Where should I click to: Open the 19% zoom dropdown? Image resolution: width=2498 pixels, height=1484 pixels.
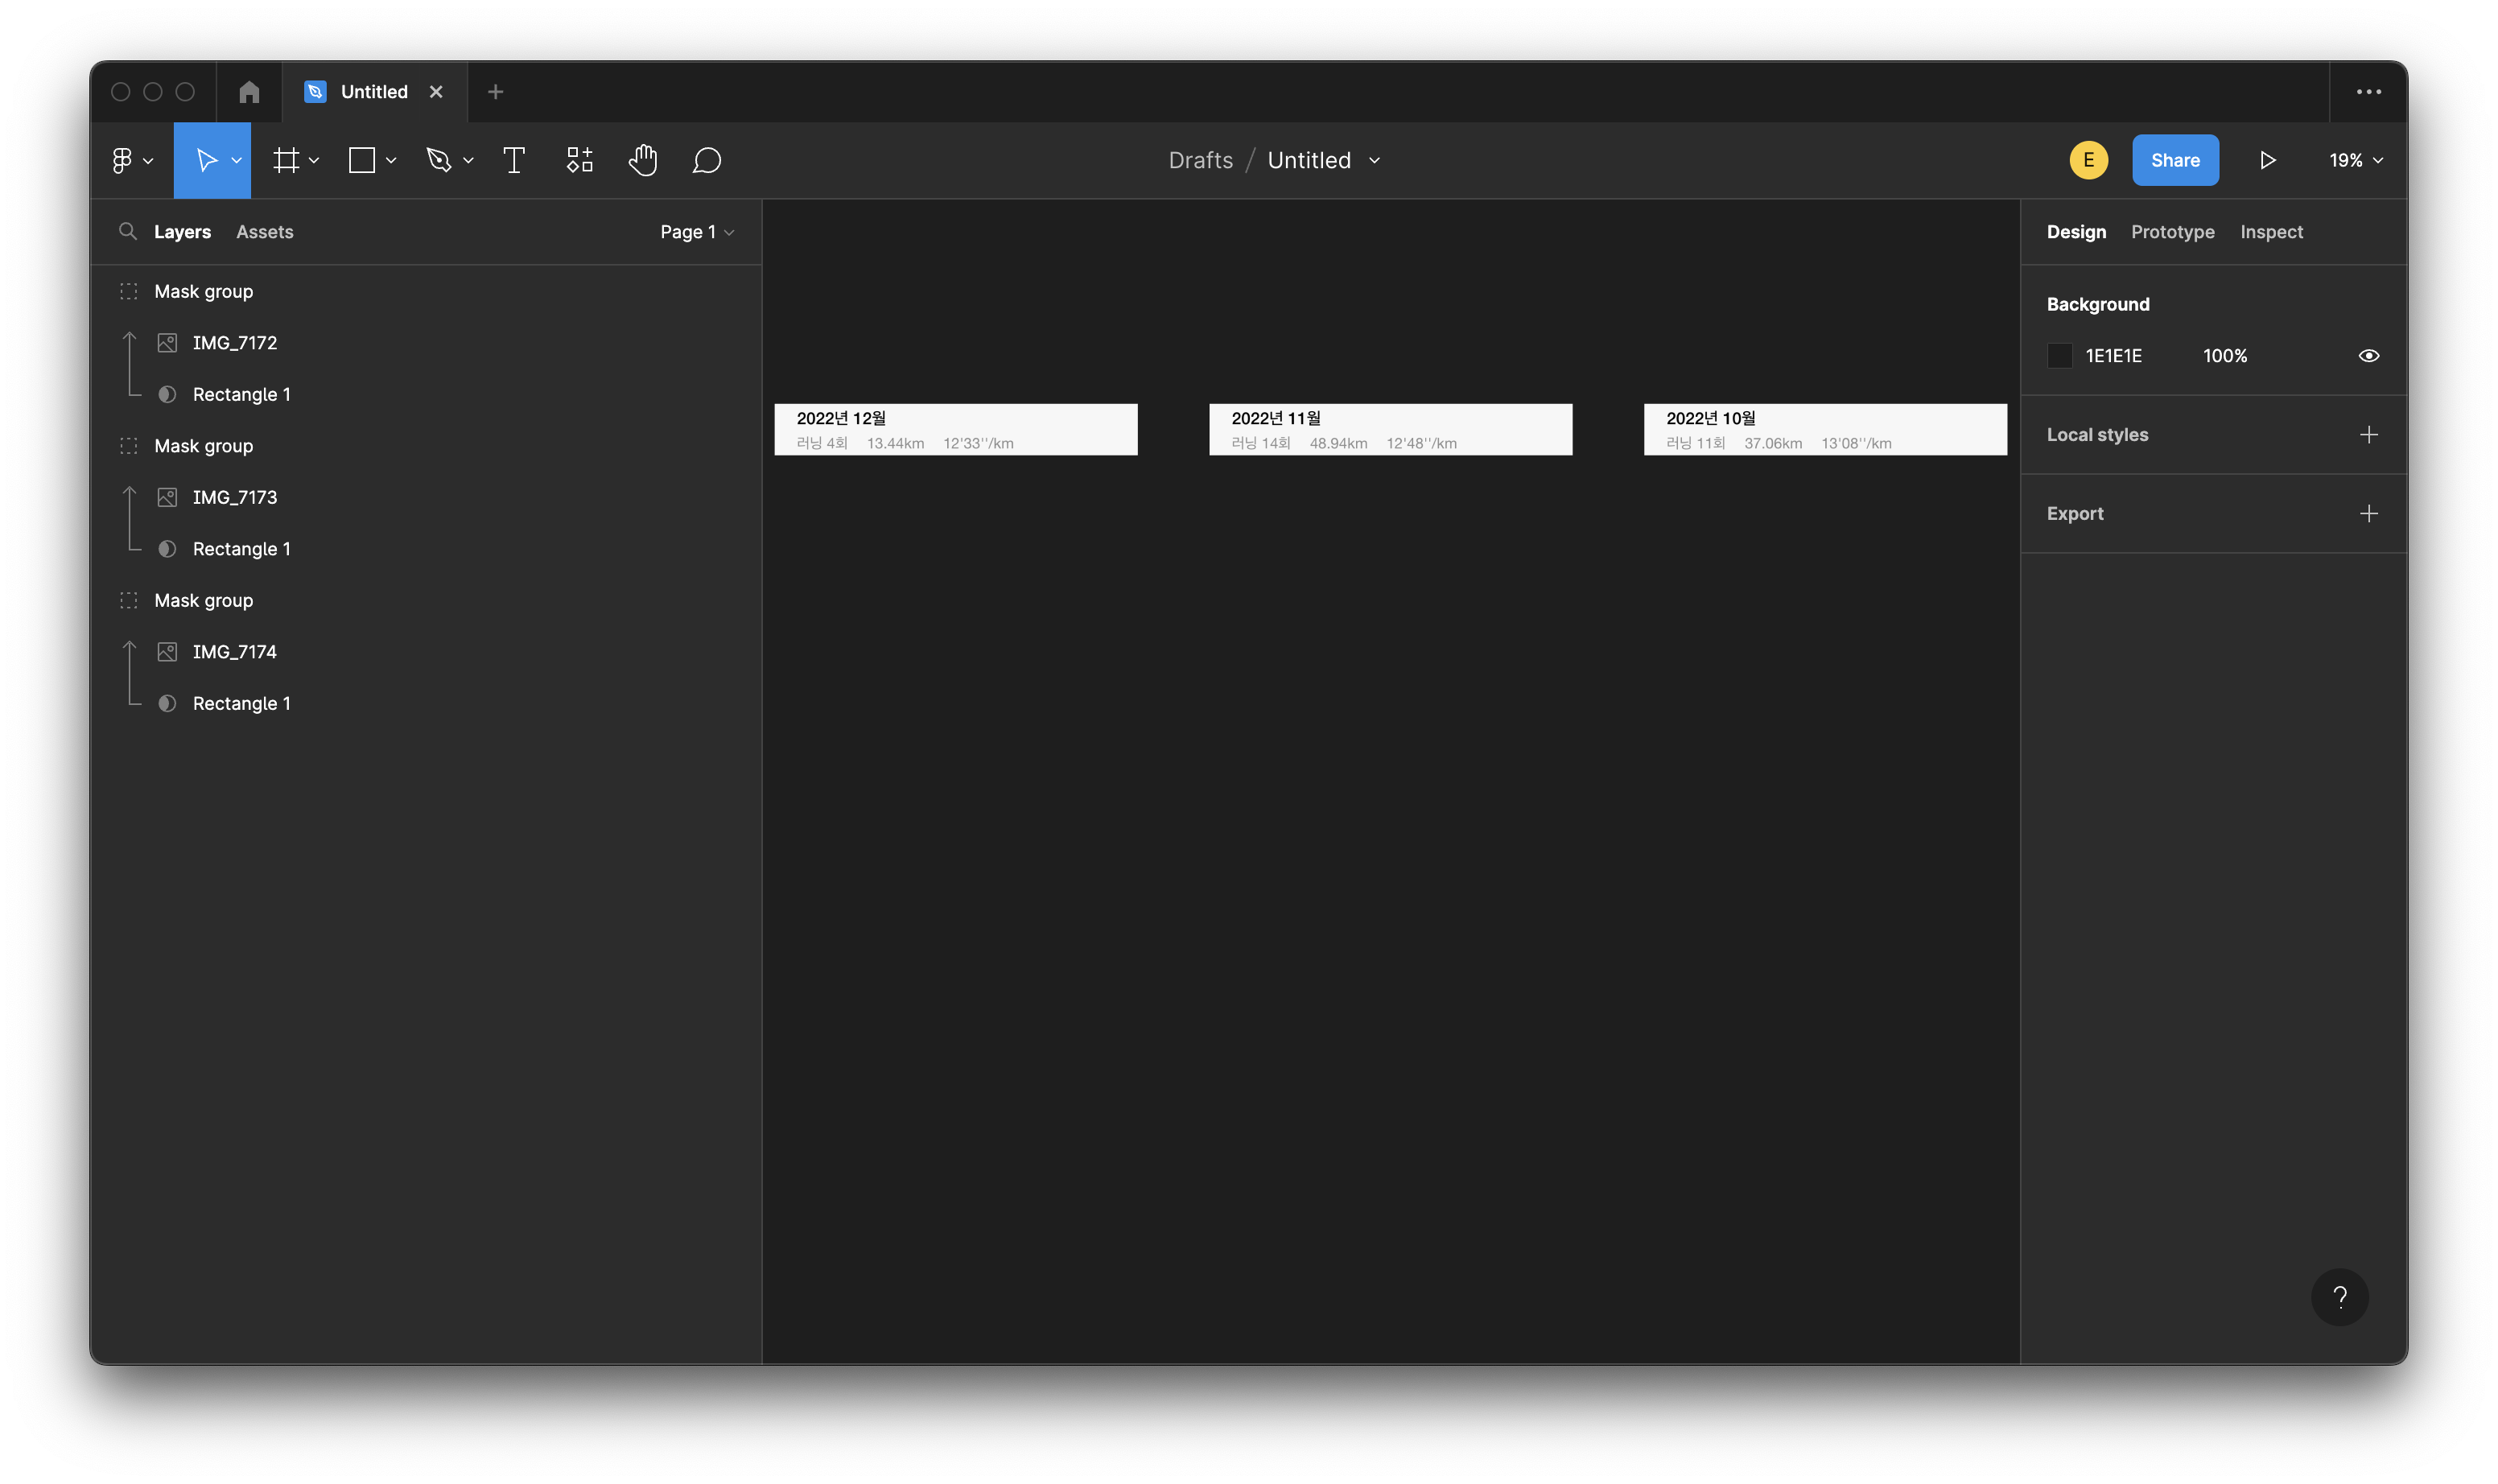2355,160
